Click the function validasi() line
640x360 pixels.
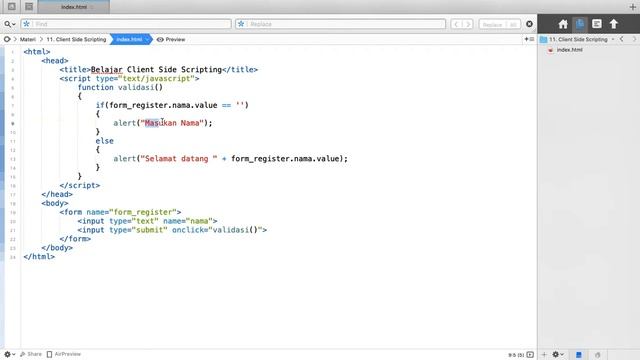[120, 87]
